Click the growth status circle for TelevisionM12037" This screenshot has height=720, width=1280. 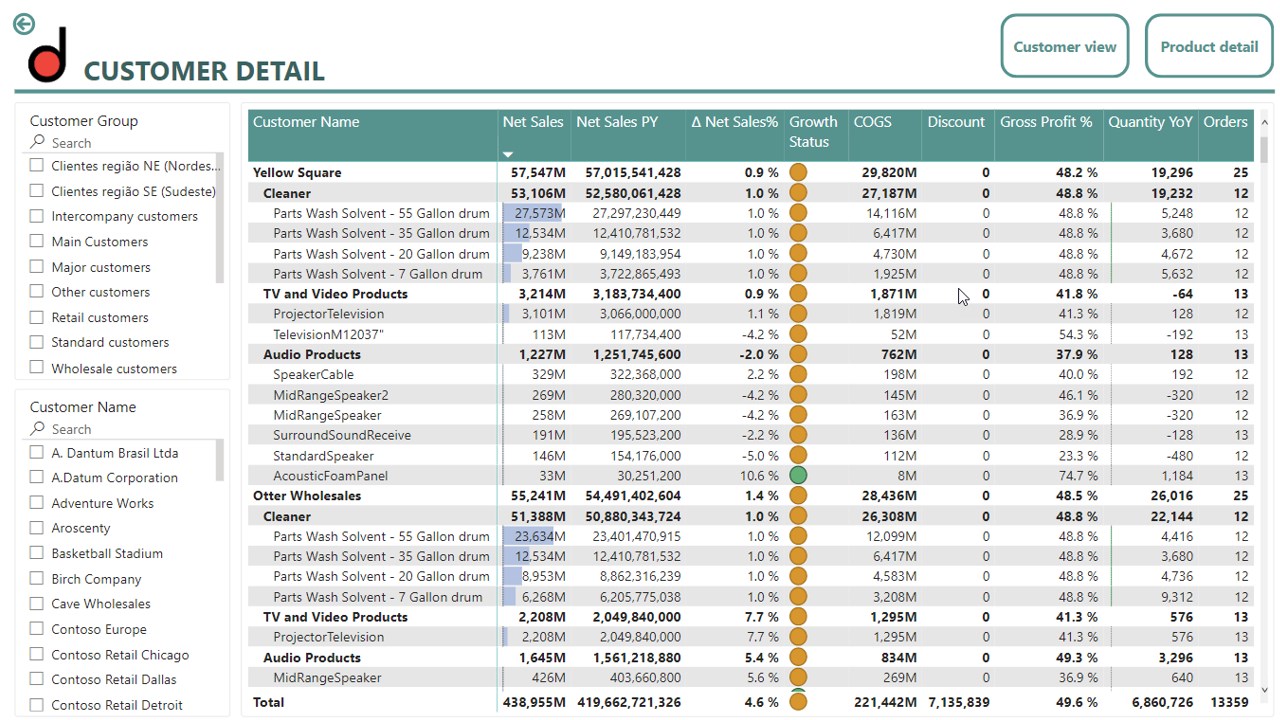798,334
